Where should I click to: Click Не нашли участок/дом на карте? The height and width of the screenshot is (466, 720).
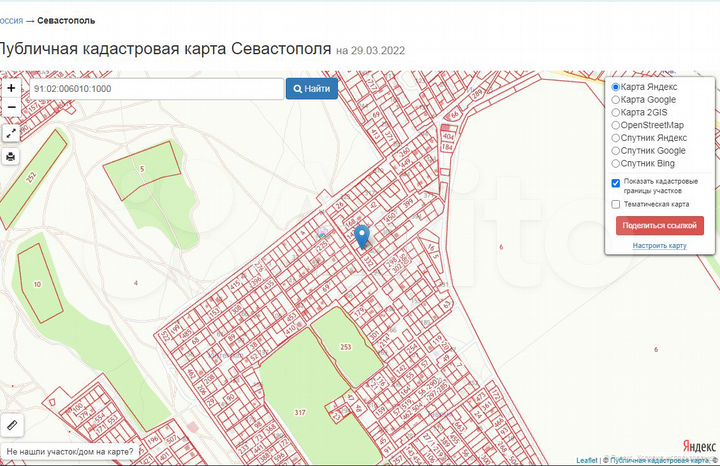point(70,452)
